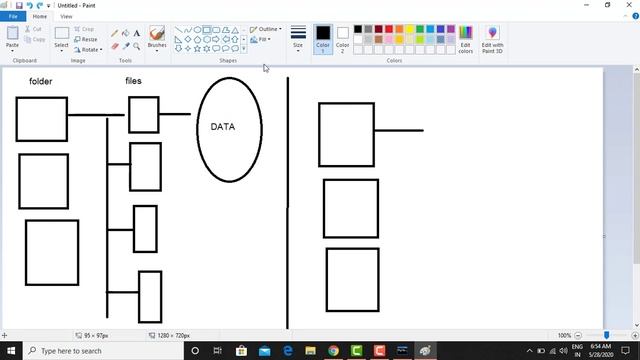
Task: Choose the Oval callout shape
Action: (x=226, y=49)
